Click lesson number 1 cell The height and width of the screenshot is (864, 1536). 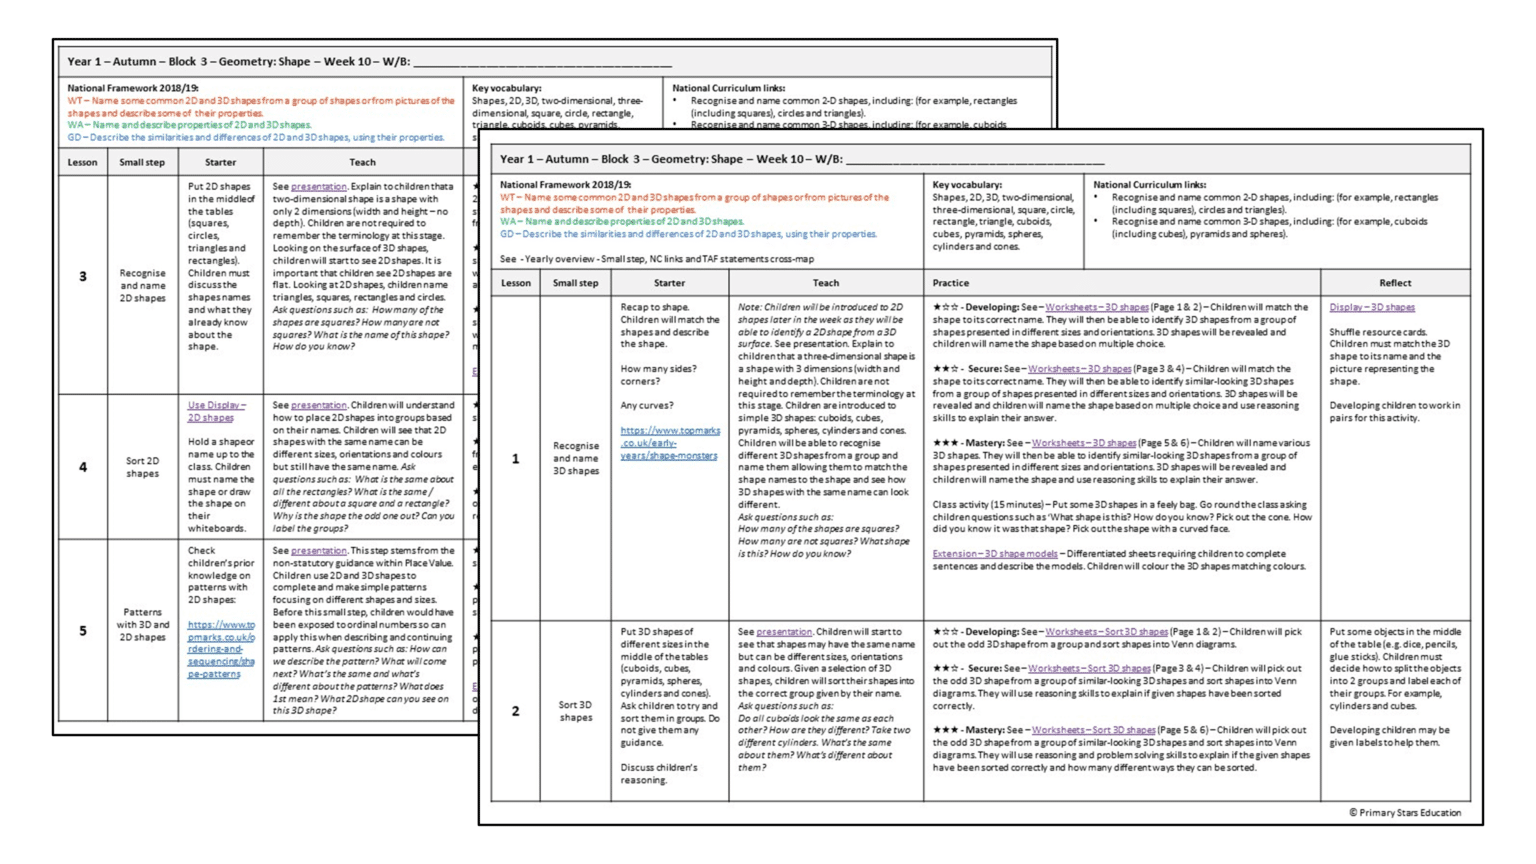[516, 459]
